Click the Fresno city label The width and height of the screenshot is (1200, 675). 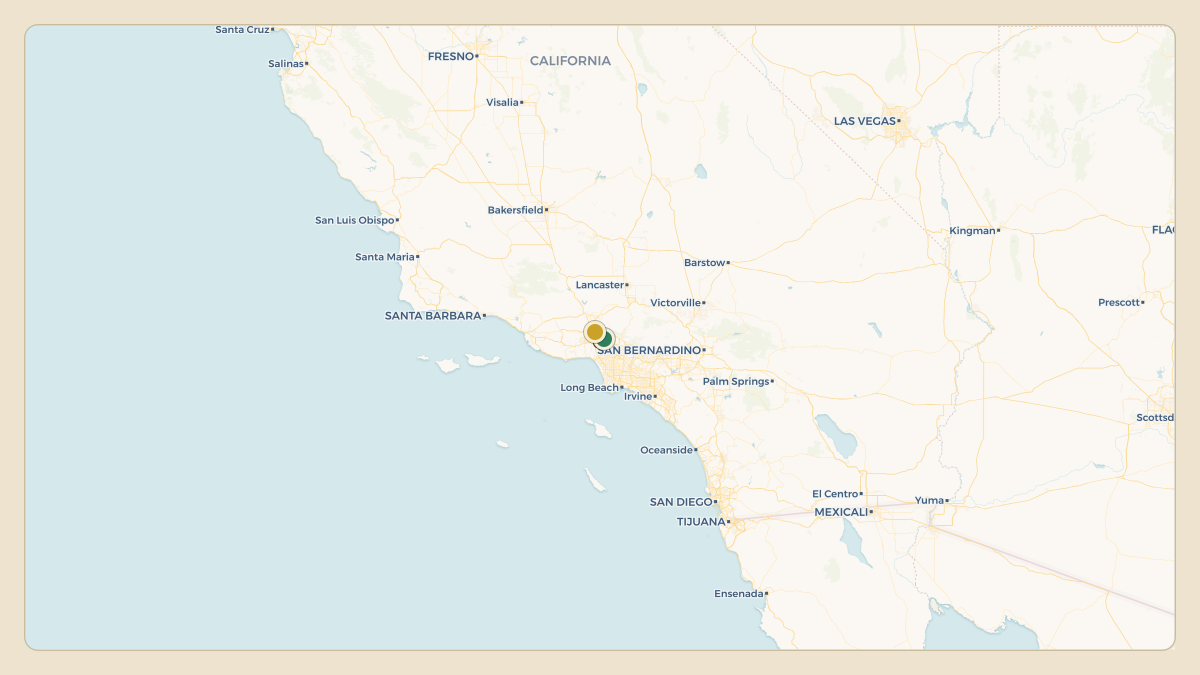pyautogui.click(x=450, y=56)
